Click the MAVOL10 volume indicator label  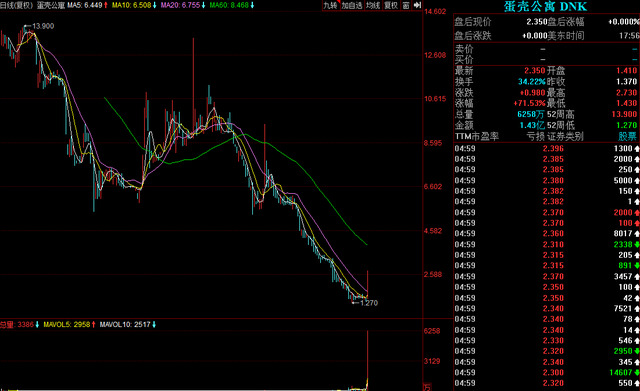[128, 324]
